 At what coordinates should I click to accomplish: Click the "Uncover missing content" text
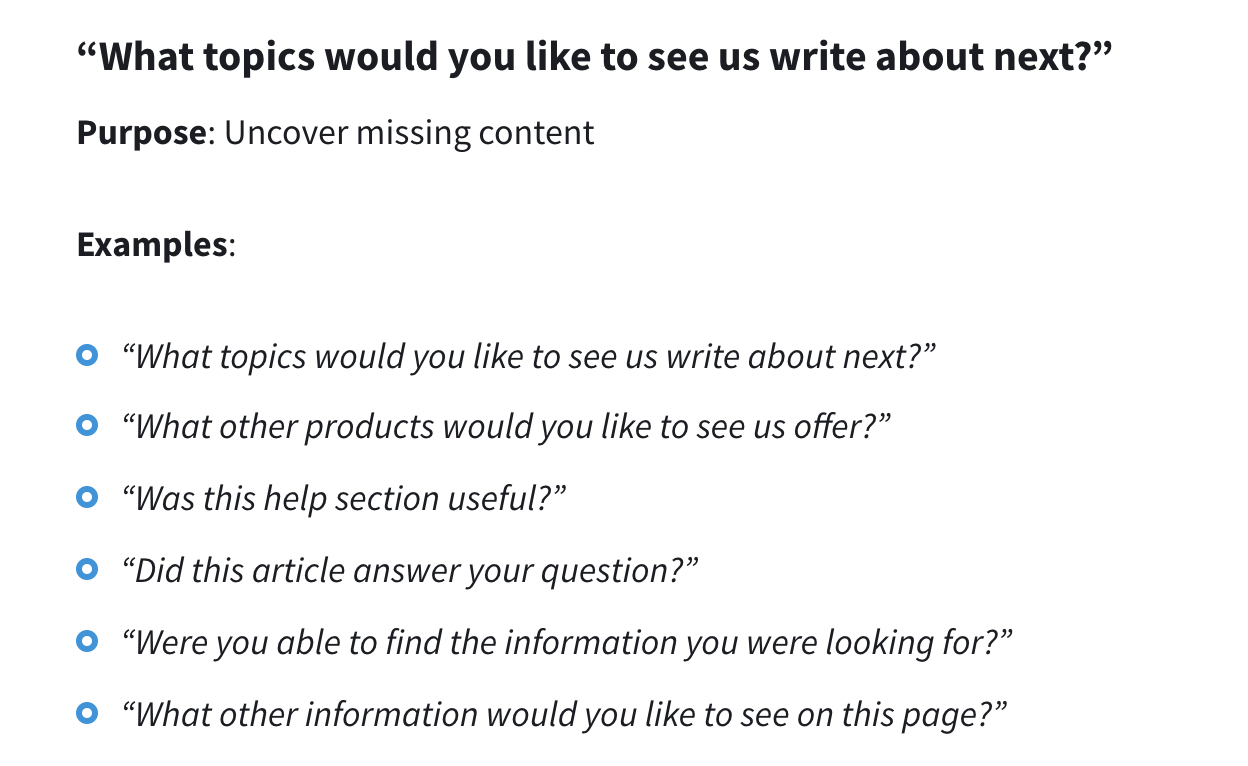click(409, 133)
